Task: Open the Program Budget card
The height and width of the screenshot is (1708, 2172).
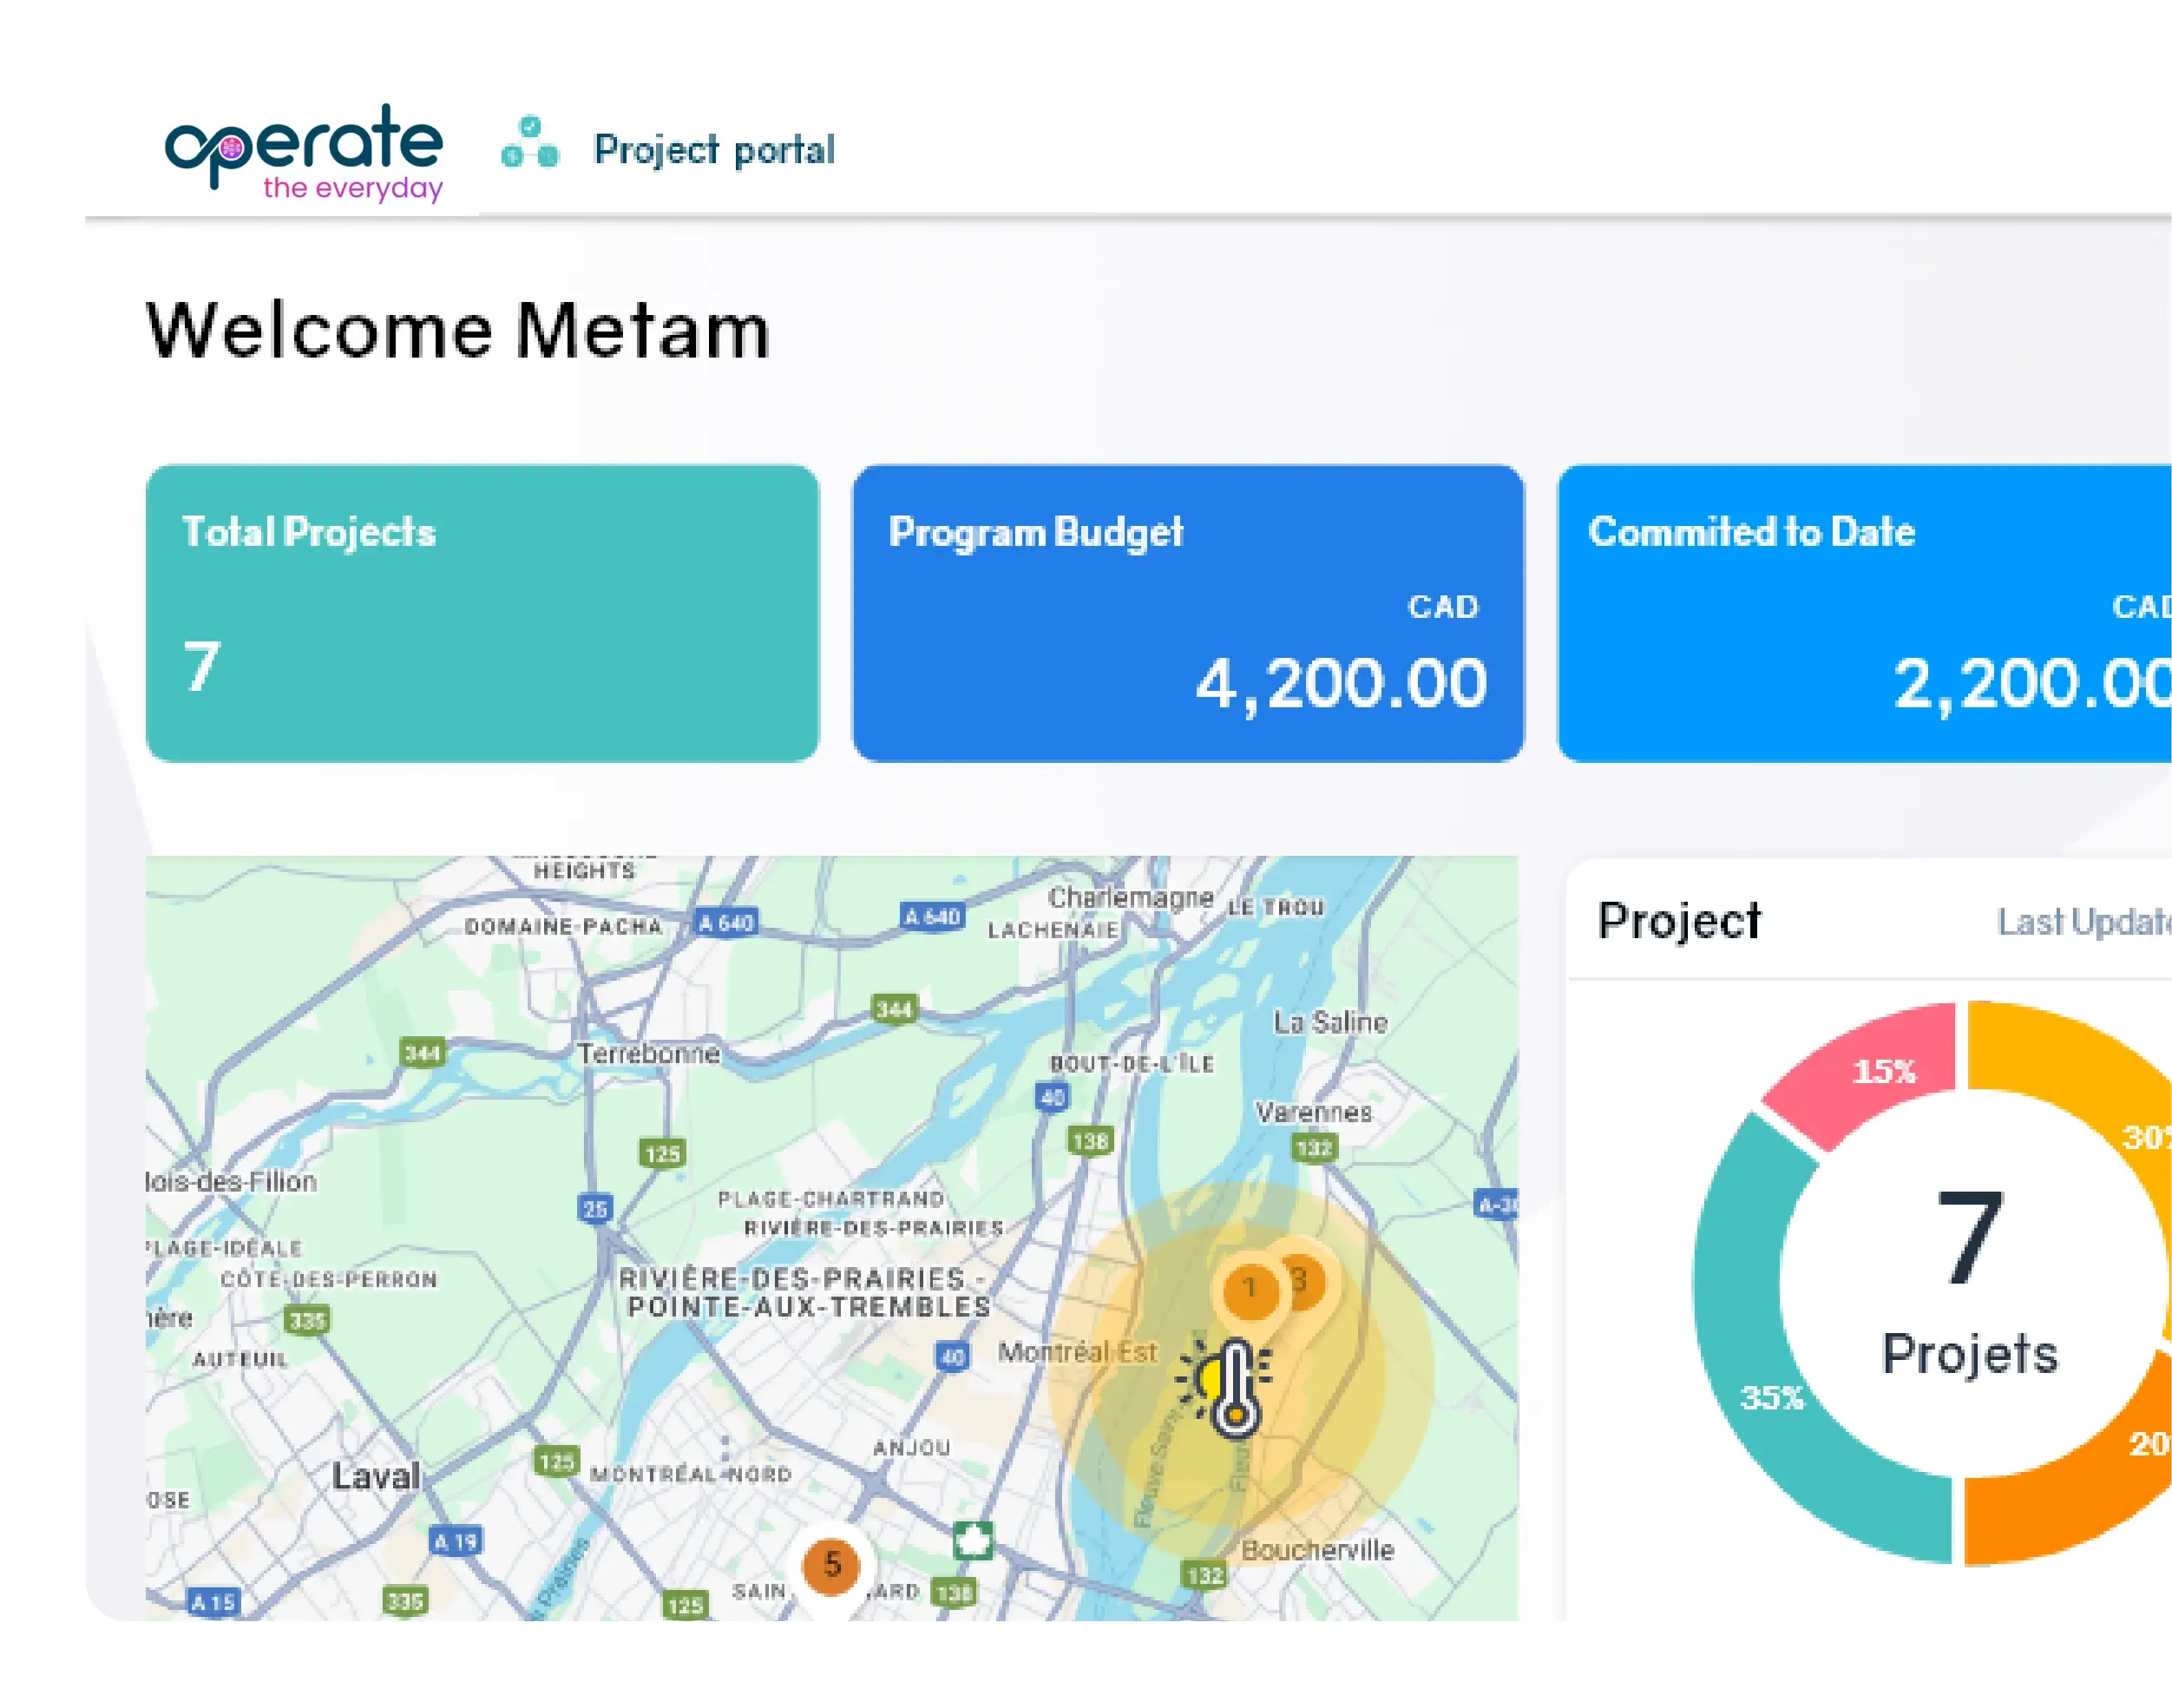Action: [x=1188, y=613]
